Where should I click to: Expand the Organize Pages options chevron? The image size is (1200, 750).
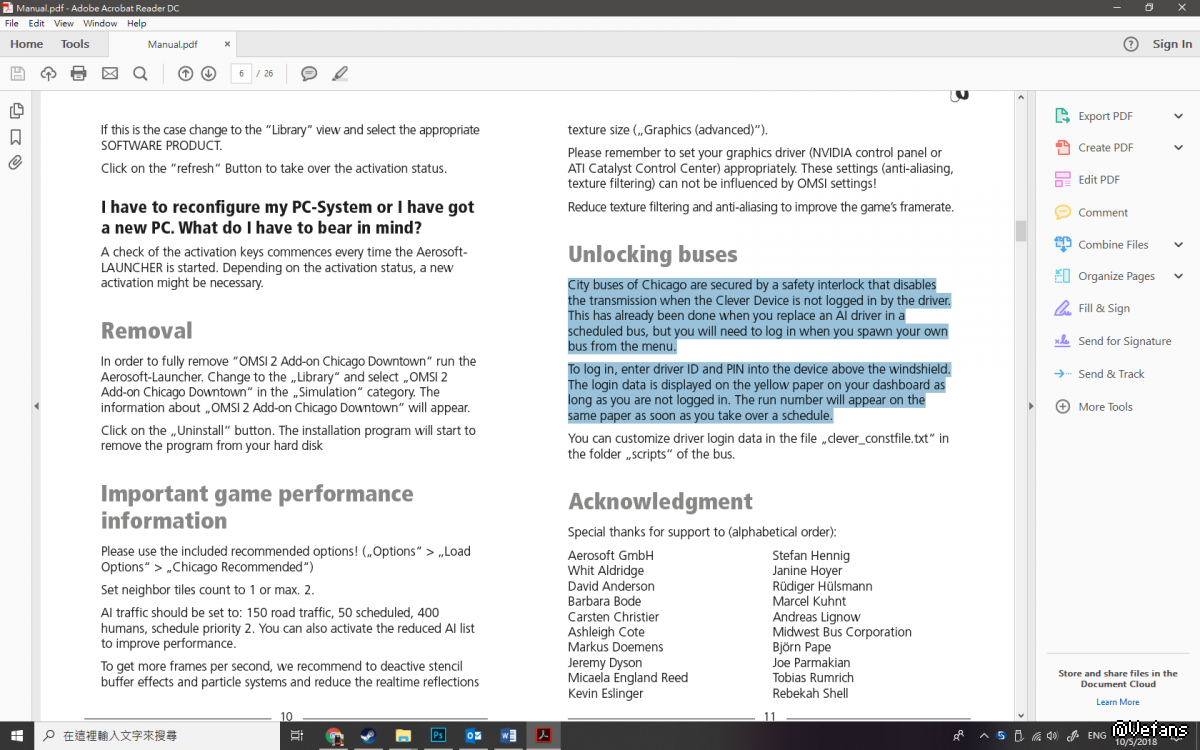pyautogui.click(x=1178, y=277)
